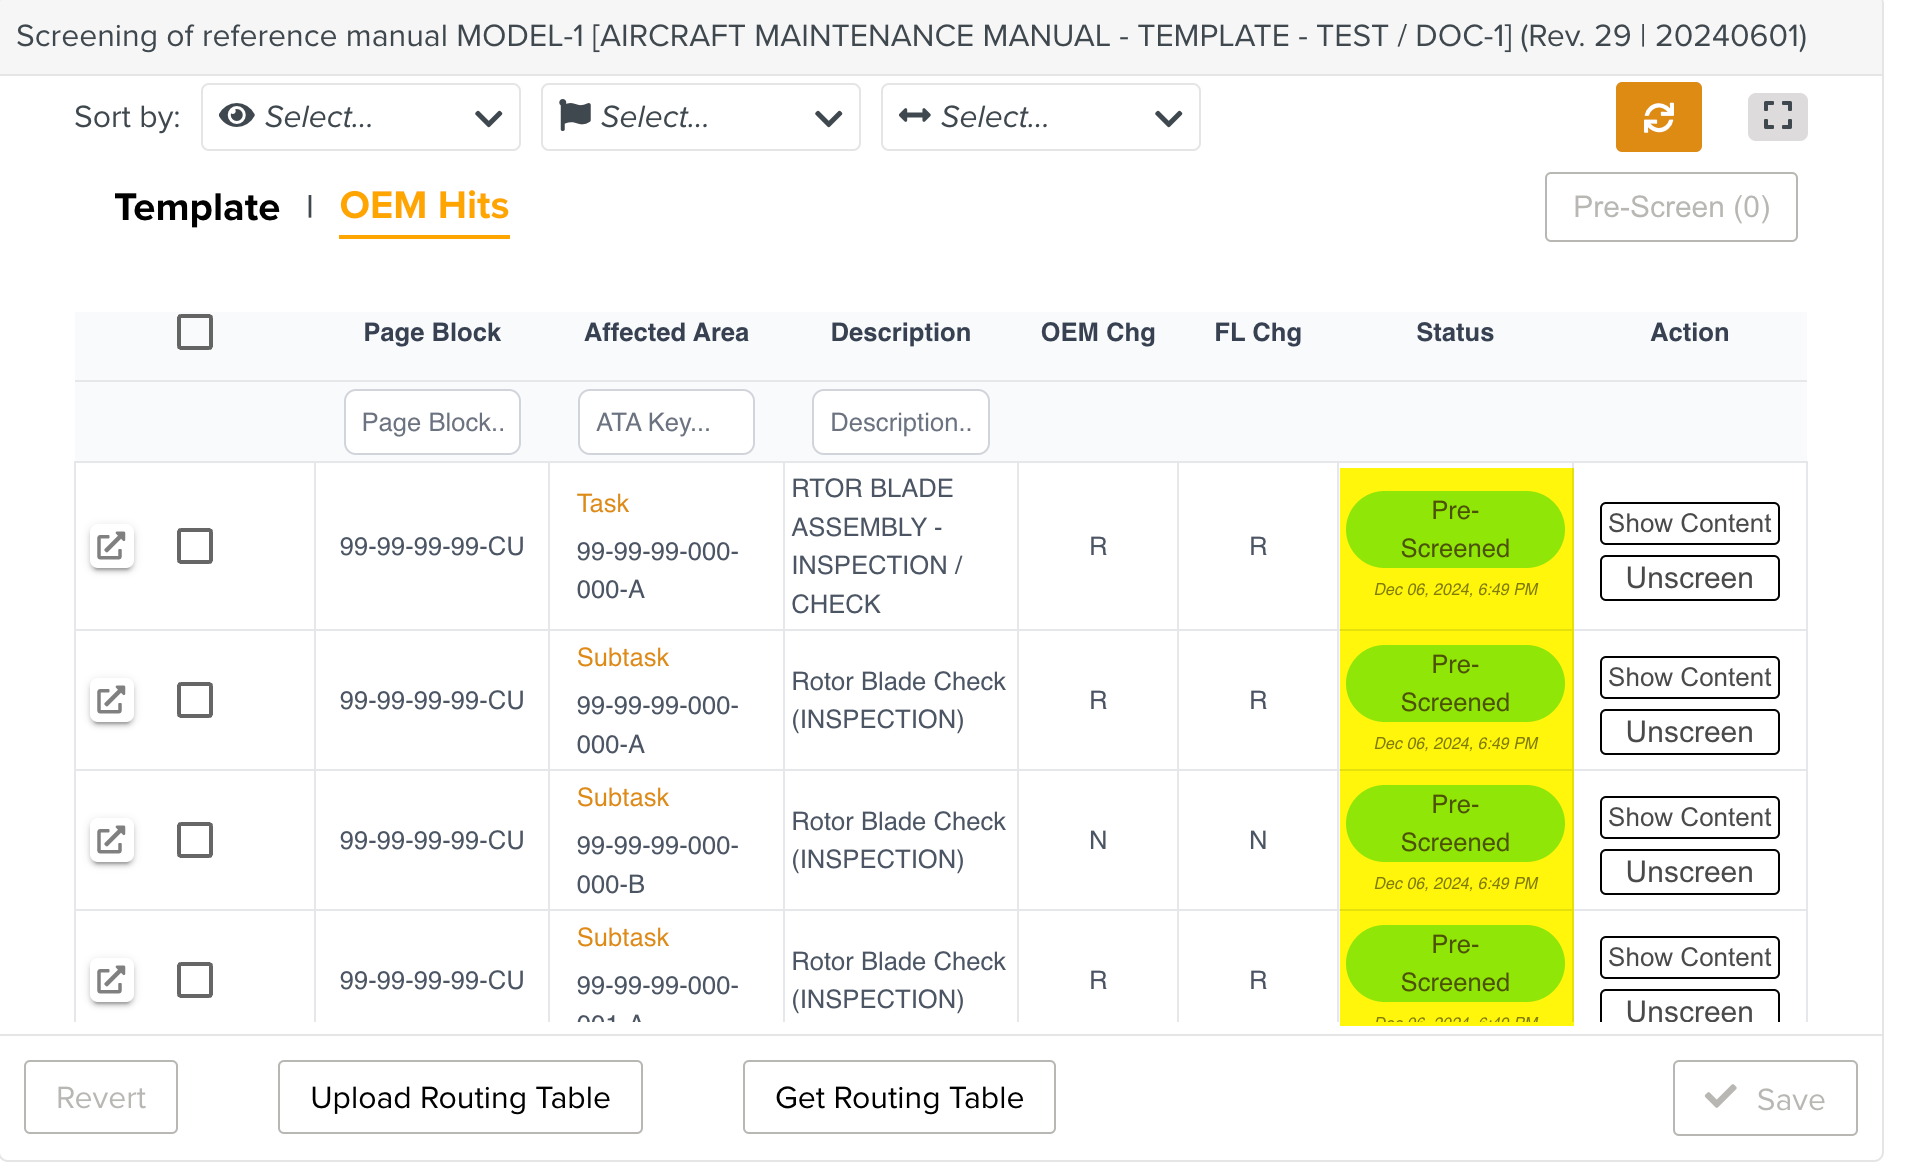The image size is (1918, 1174).
Task: Open the eye icon sort dropdown
Action: pyautogui.click(x=360, y=117)
